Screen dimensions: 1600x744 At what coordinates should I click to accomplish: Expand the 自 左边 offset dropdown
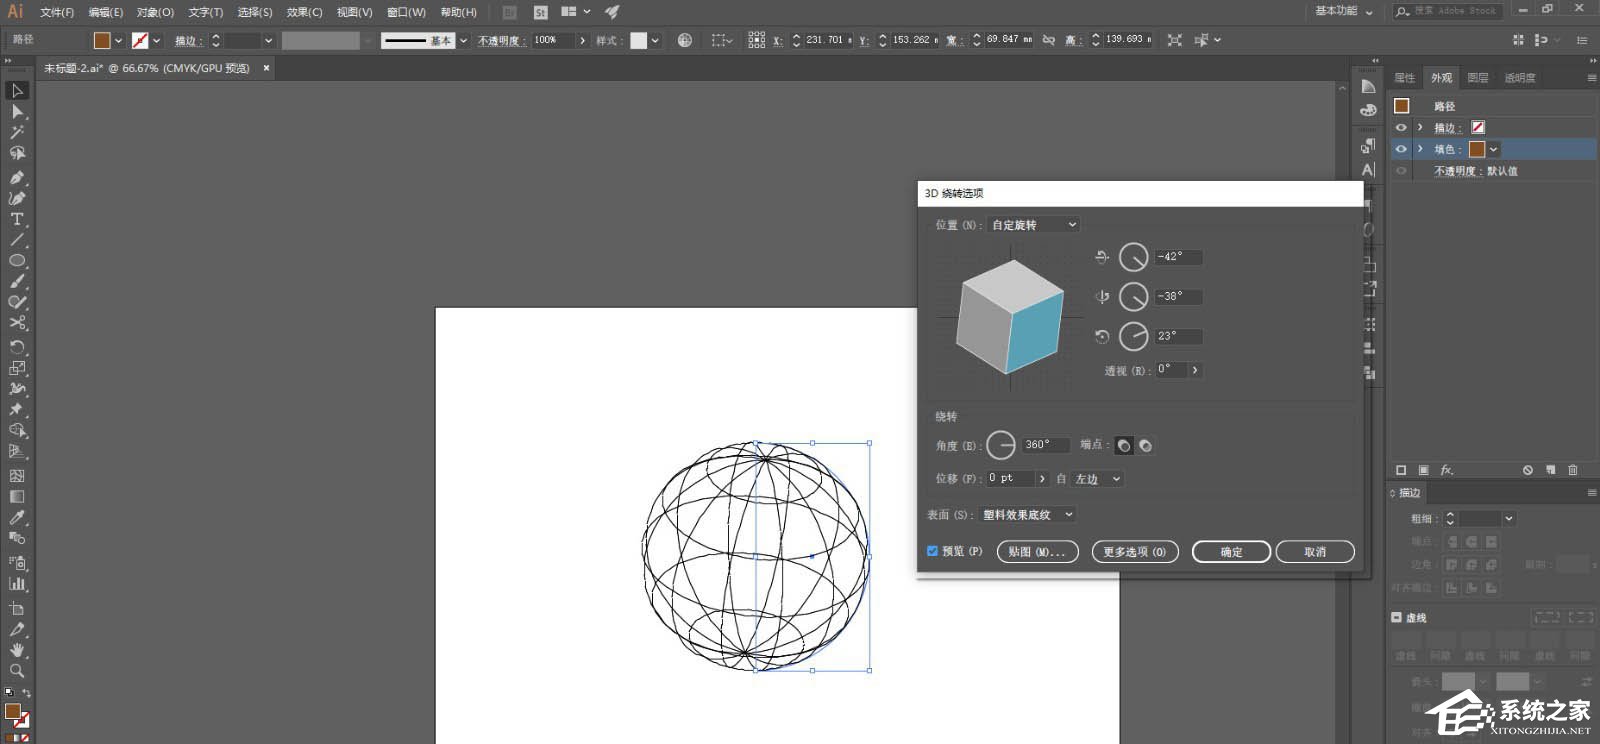(x=1098, y=479)
